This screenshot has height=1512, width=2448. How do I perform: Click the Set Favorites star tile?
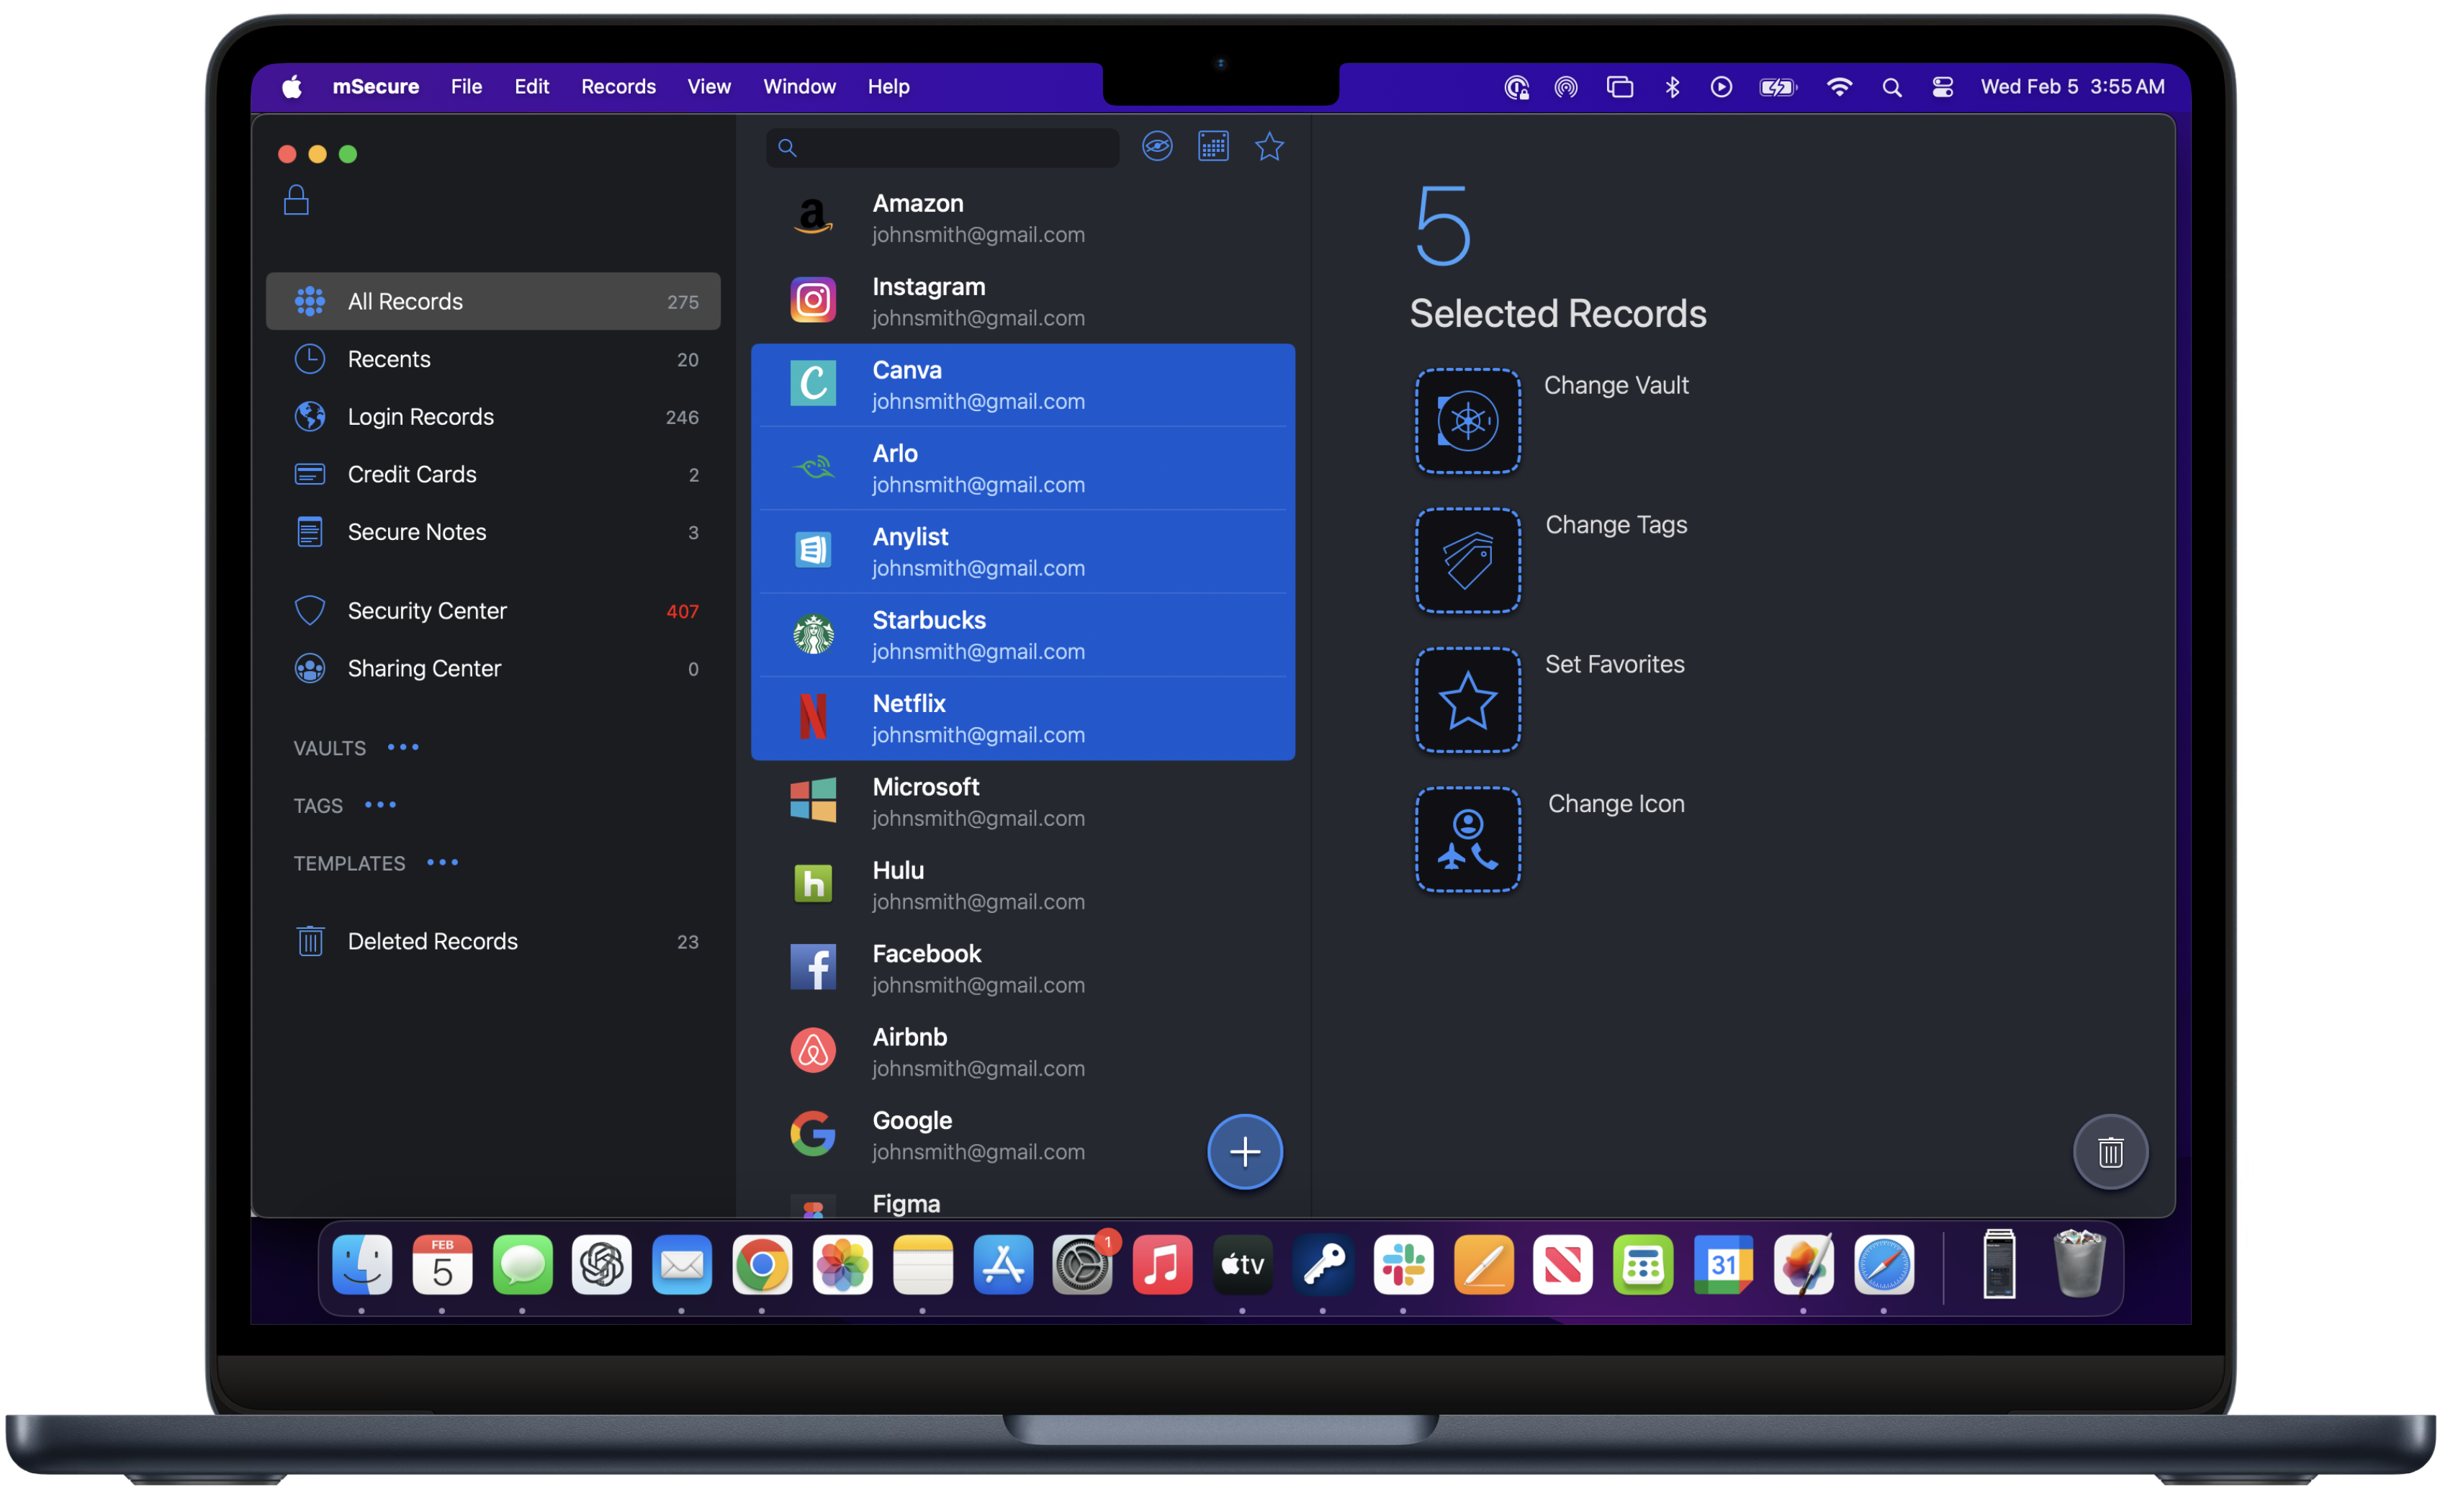click(x=1467, y=700)
